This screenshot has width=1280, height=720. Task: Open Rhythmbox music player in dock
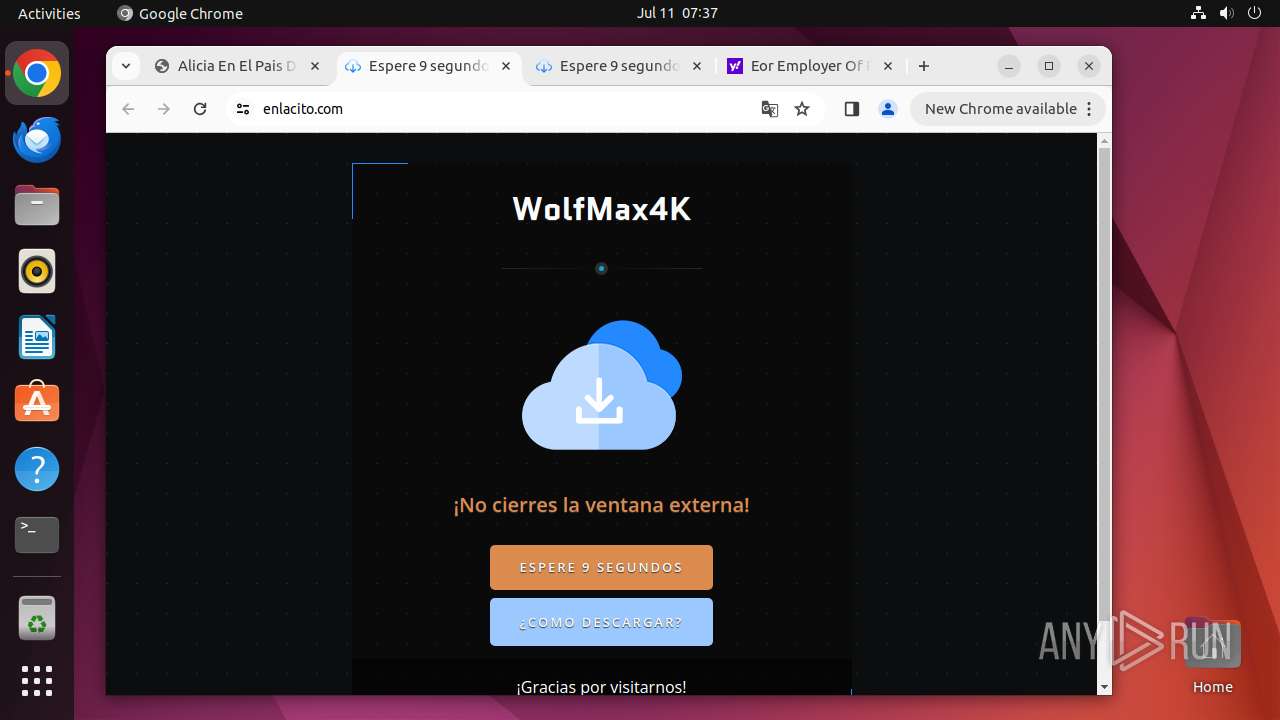click(37, 271)
